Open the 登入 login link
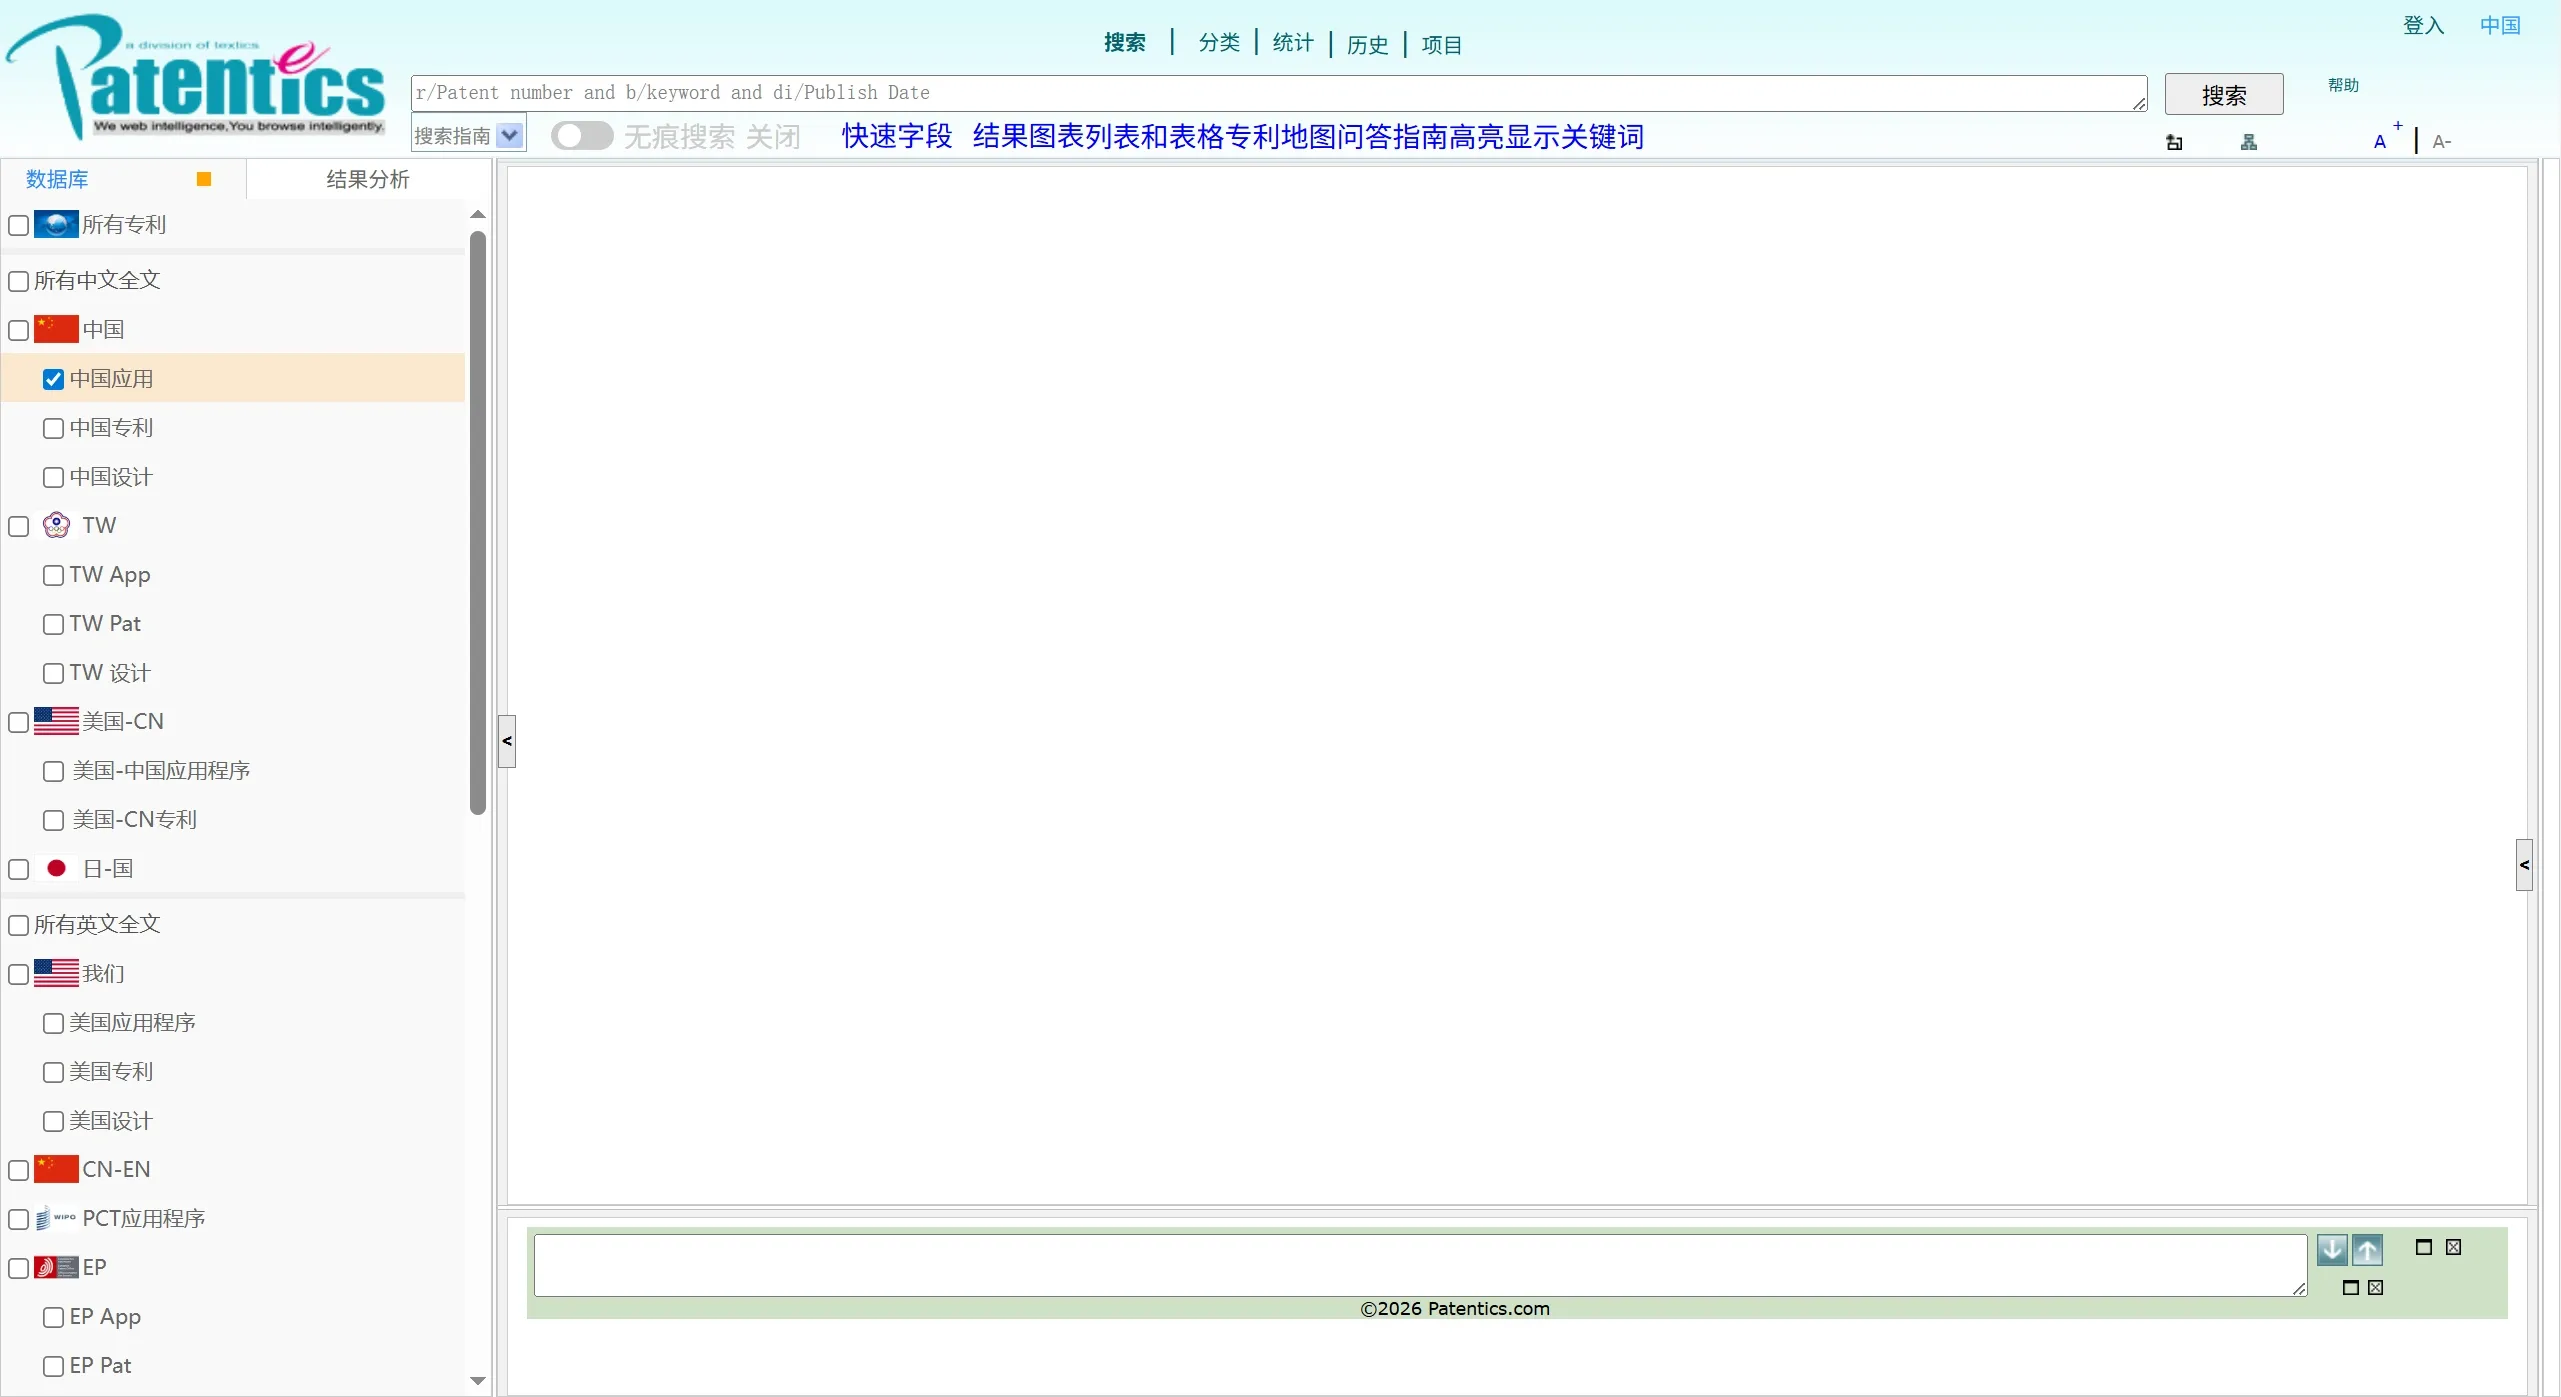 click(2424, 25)
